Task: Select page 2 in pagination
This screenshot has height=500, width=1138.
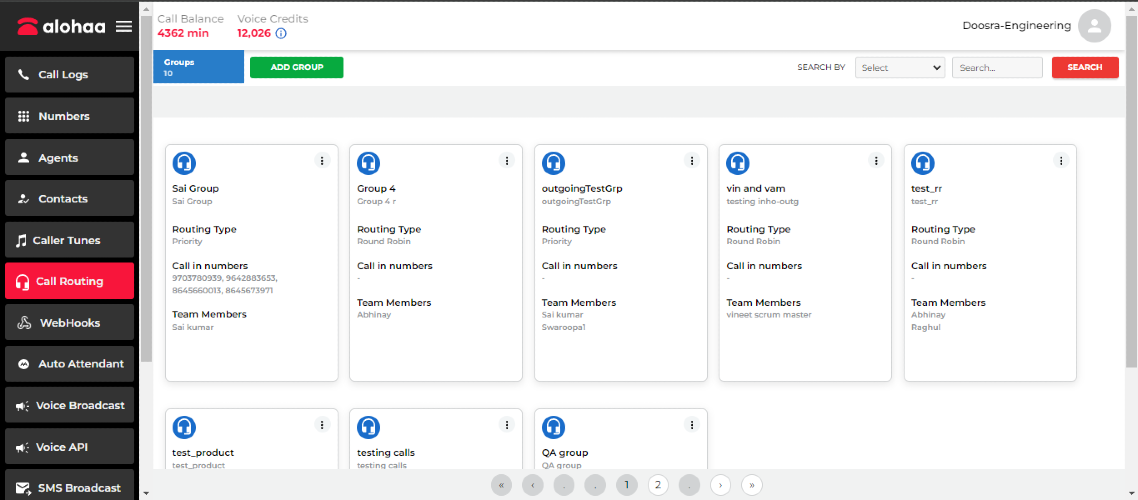Action: [658, 485]
